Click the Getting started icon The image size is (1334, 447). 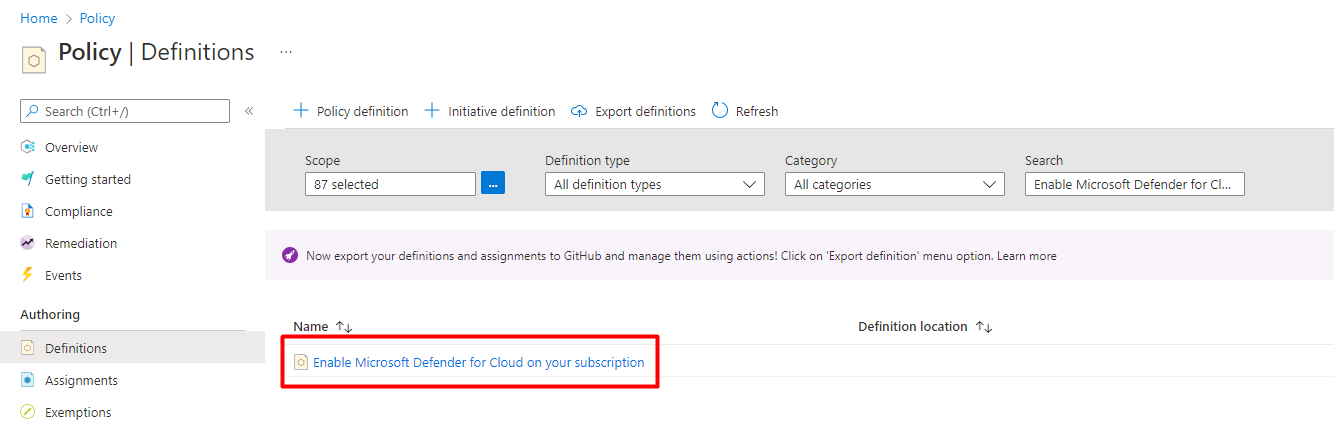(28, 179)
